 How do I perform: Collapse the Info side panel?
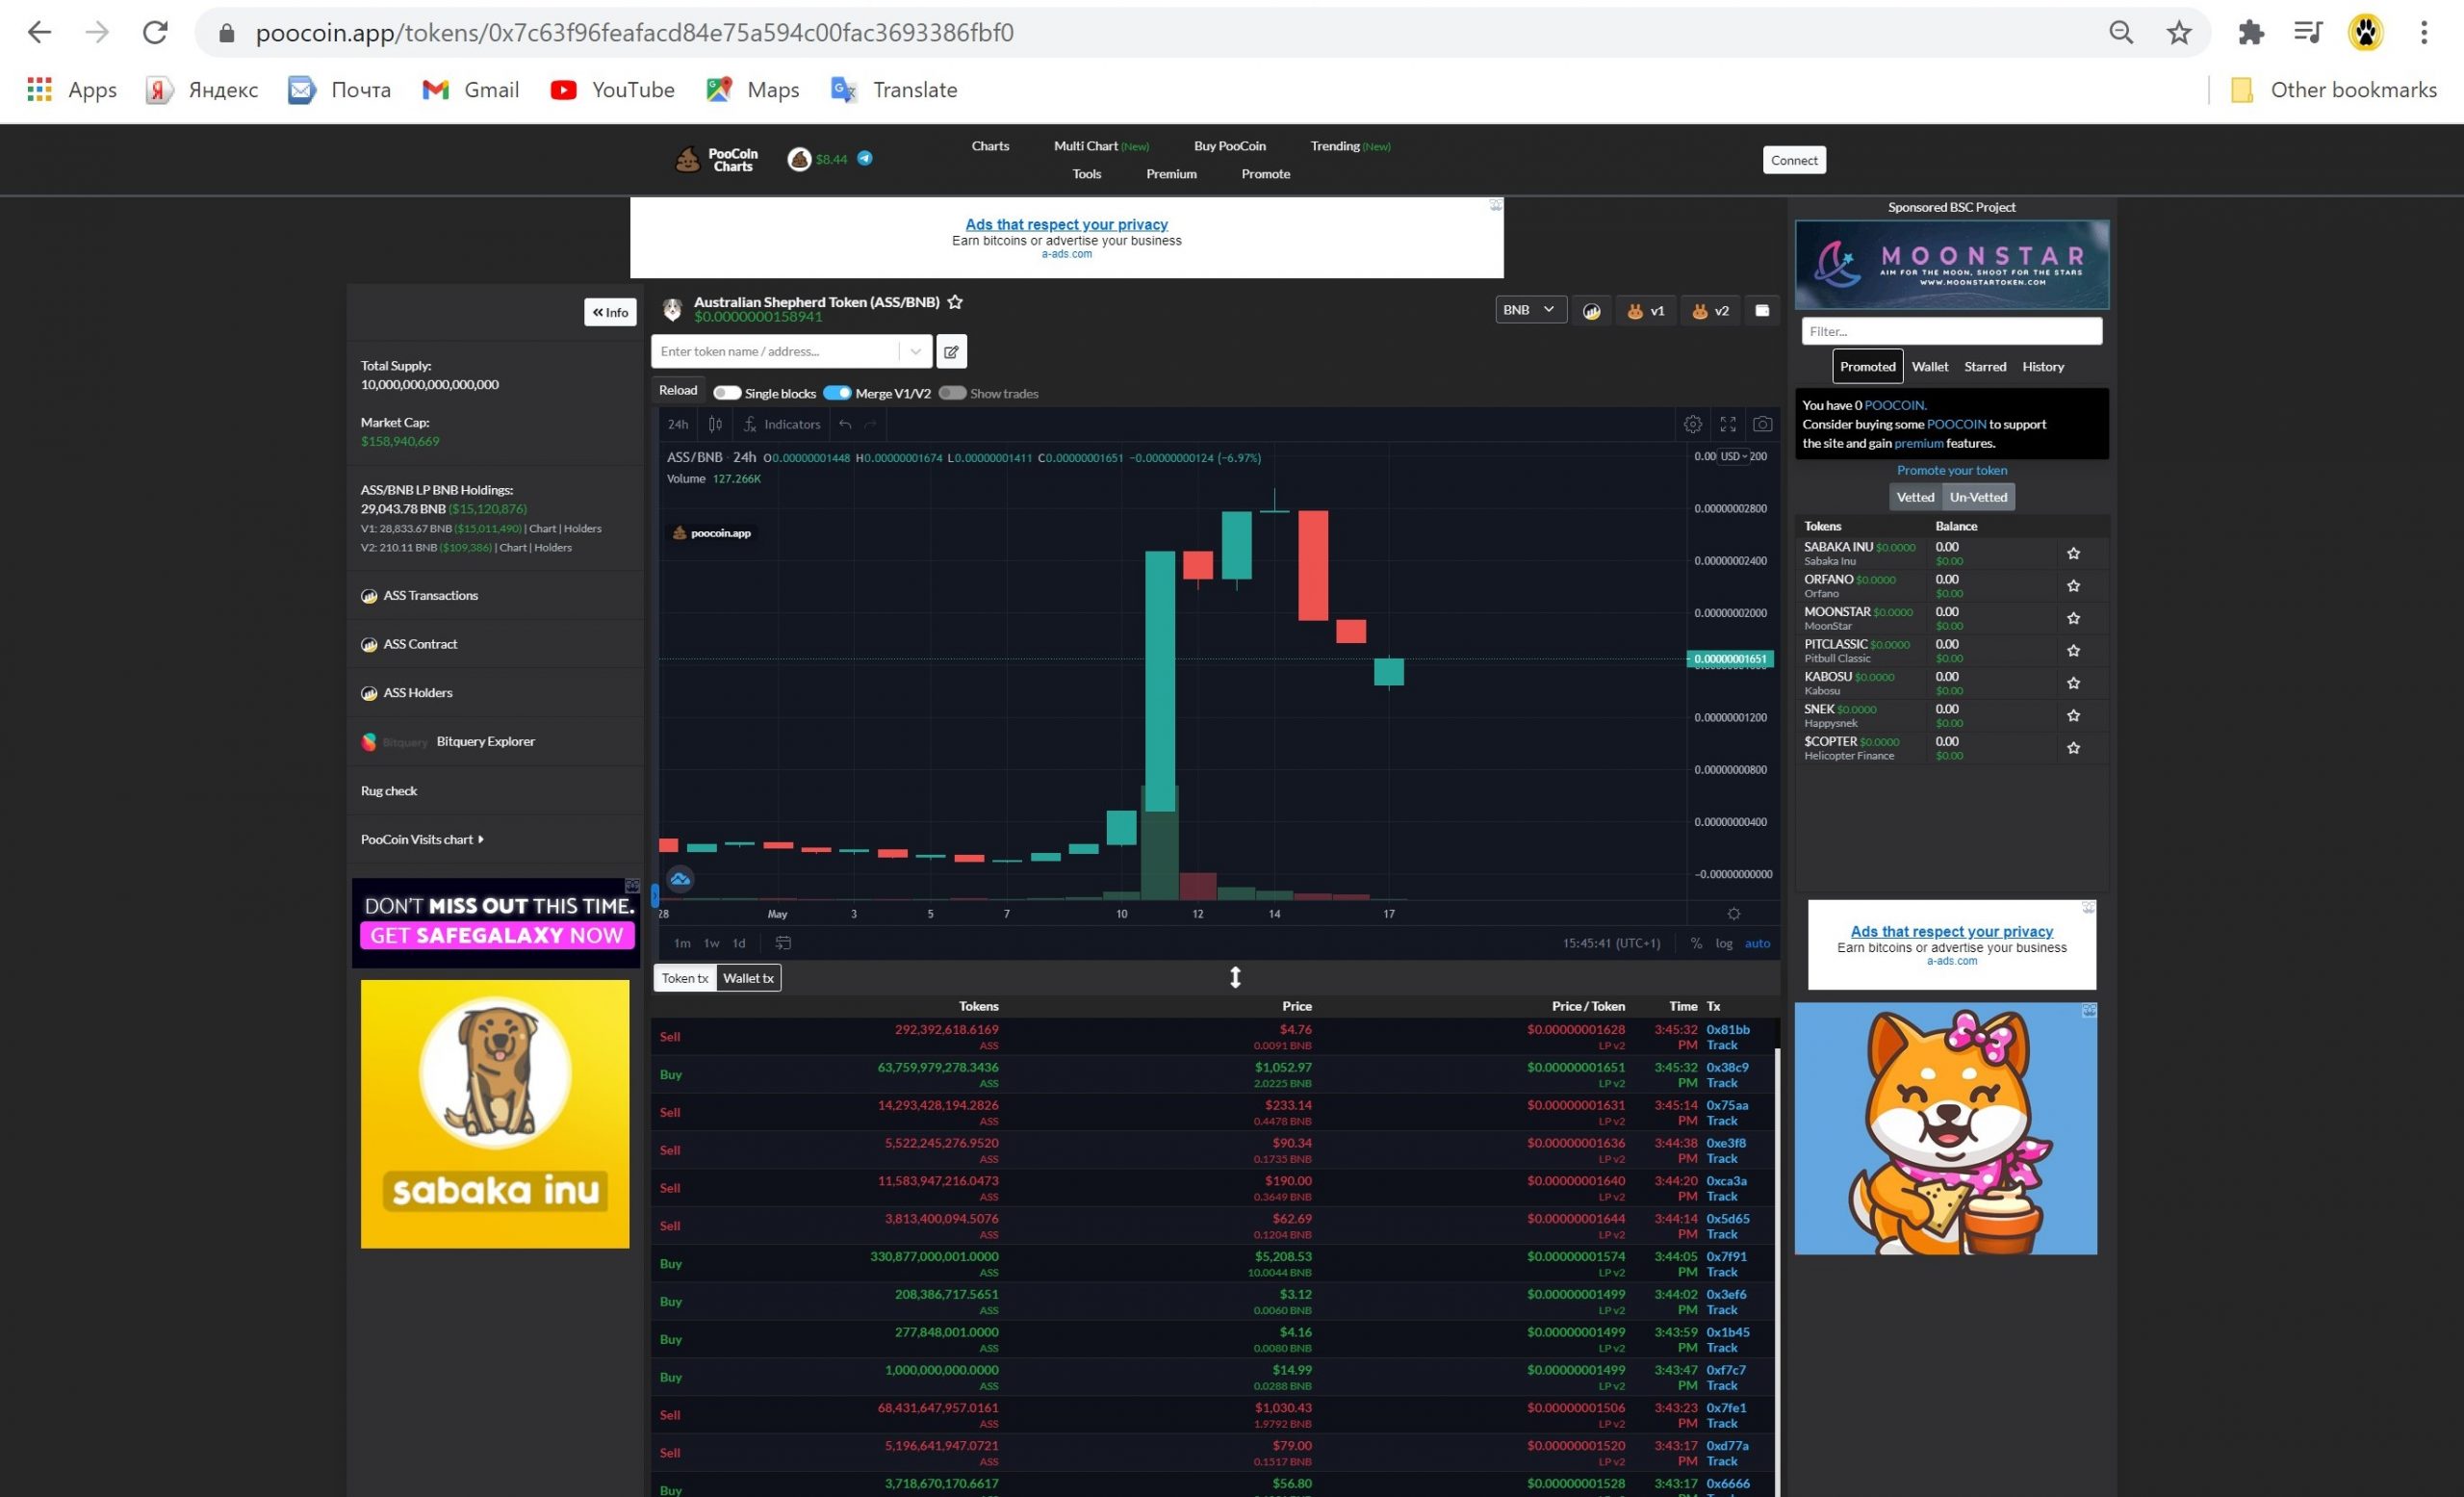[610, 312]
